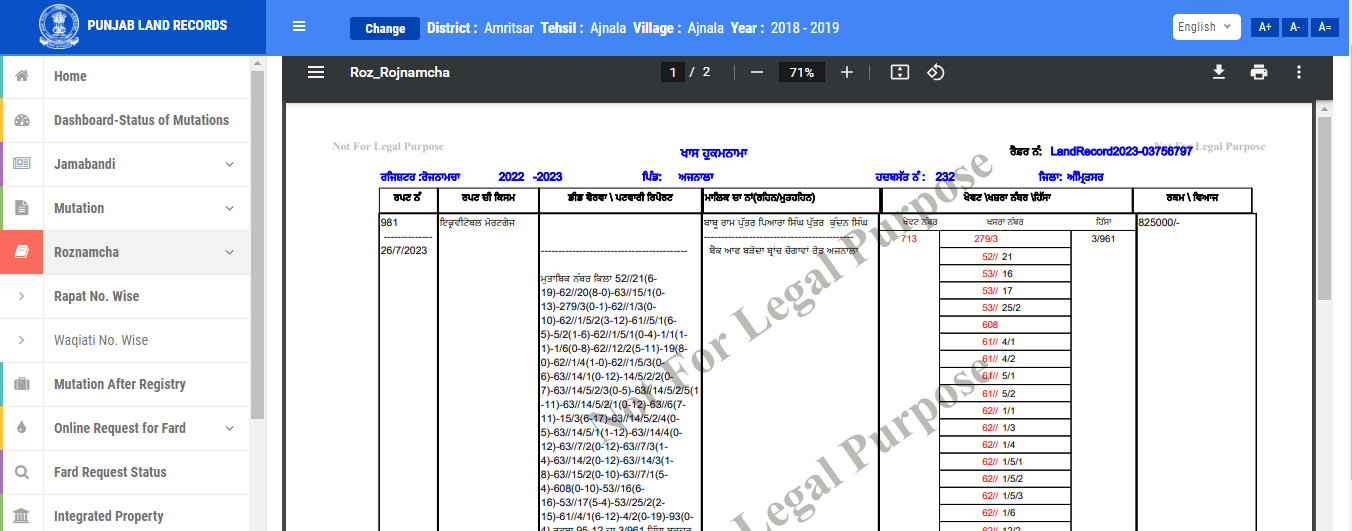Zoom in the PDF with plus icon

(x=847, y=72)
